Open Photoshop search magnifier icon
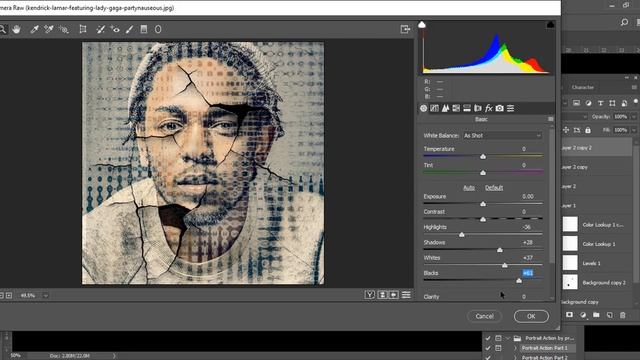640x360 pixels. pyautogui.click(x=624, y=22)
